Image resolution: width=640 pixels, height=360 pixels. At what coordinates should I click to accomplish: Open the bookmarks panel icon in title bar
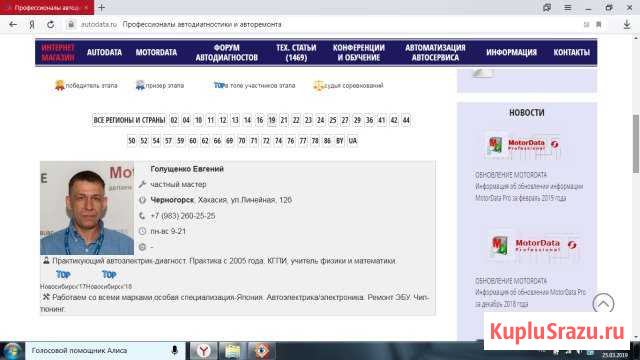click(547, 7)
